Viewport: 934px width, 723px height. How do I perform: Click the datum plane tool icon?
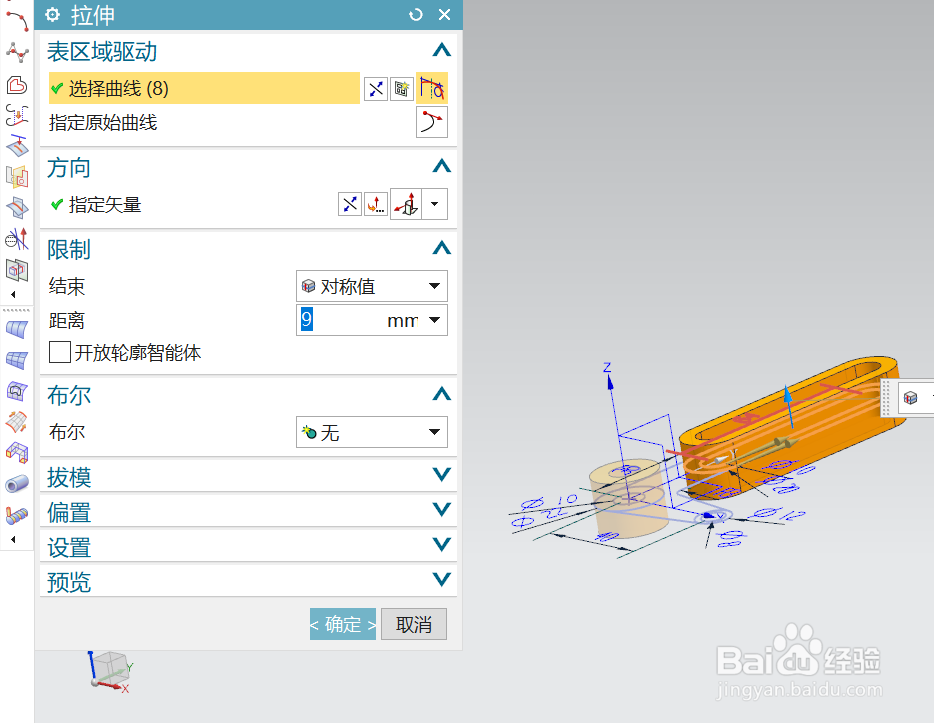(x=17, y=146)
